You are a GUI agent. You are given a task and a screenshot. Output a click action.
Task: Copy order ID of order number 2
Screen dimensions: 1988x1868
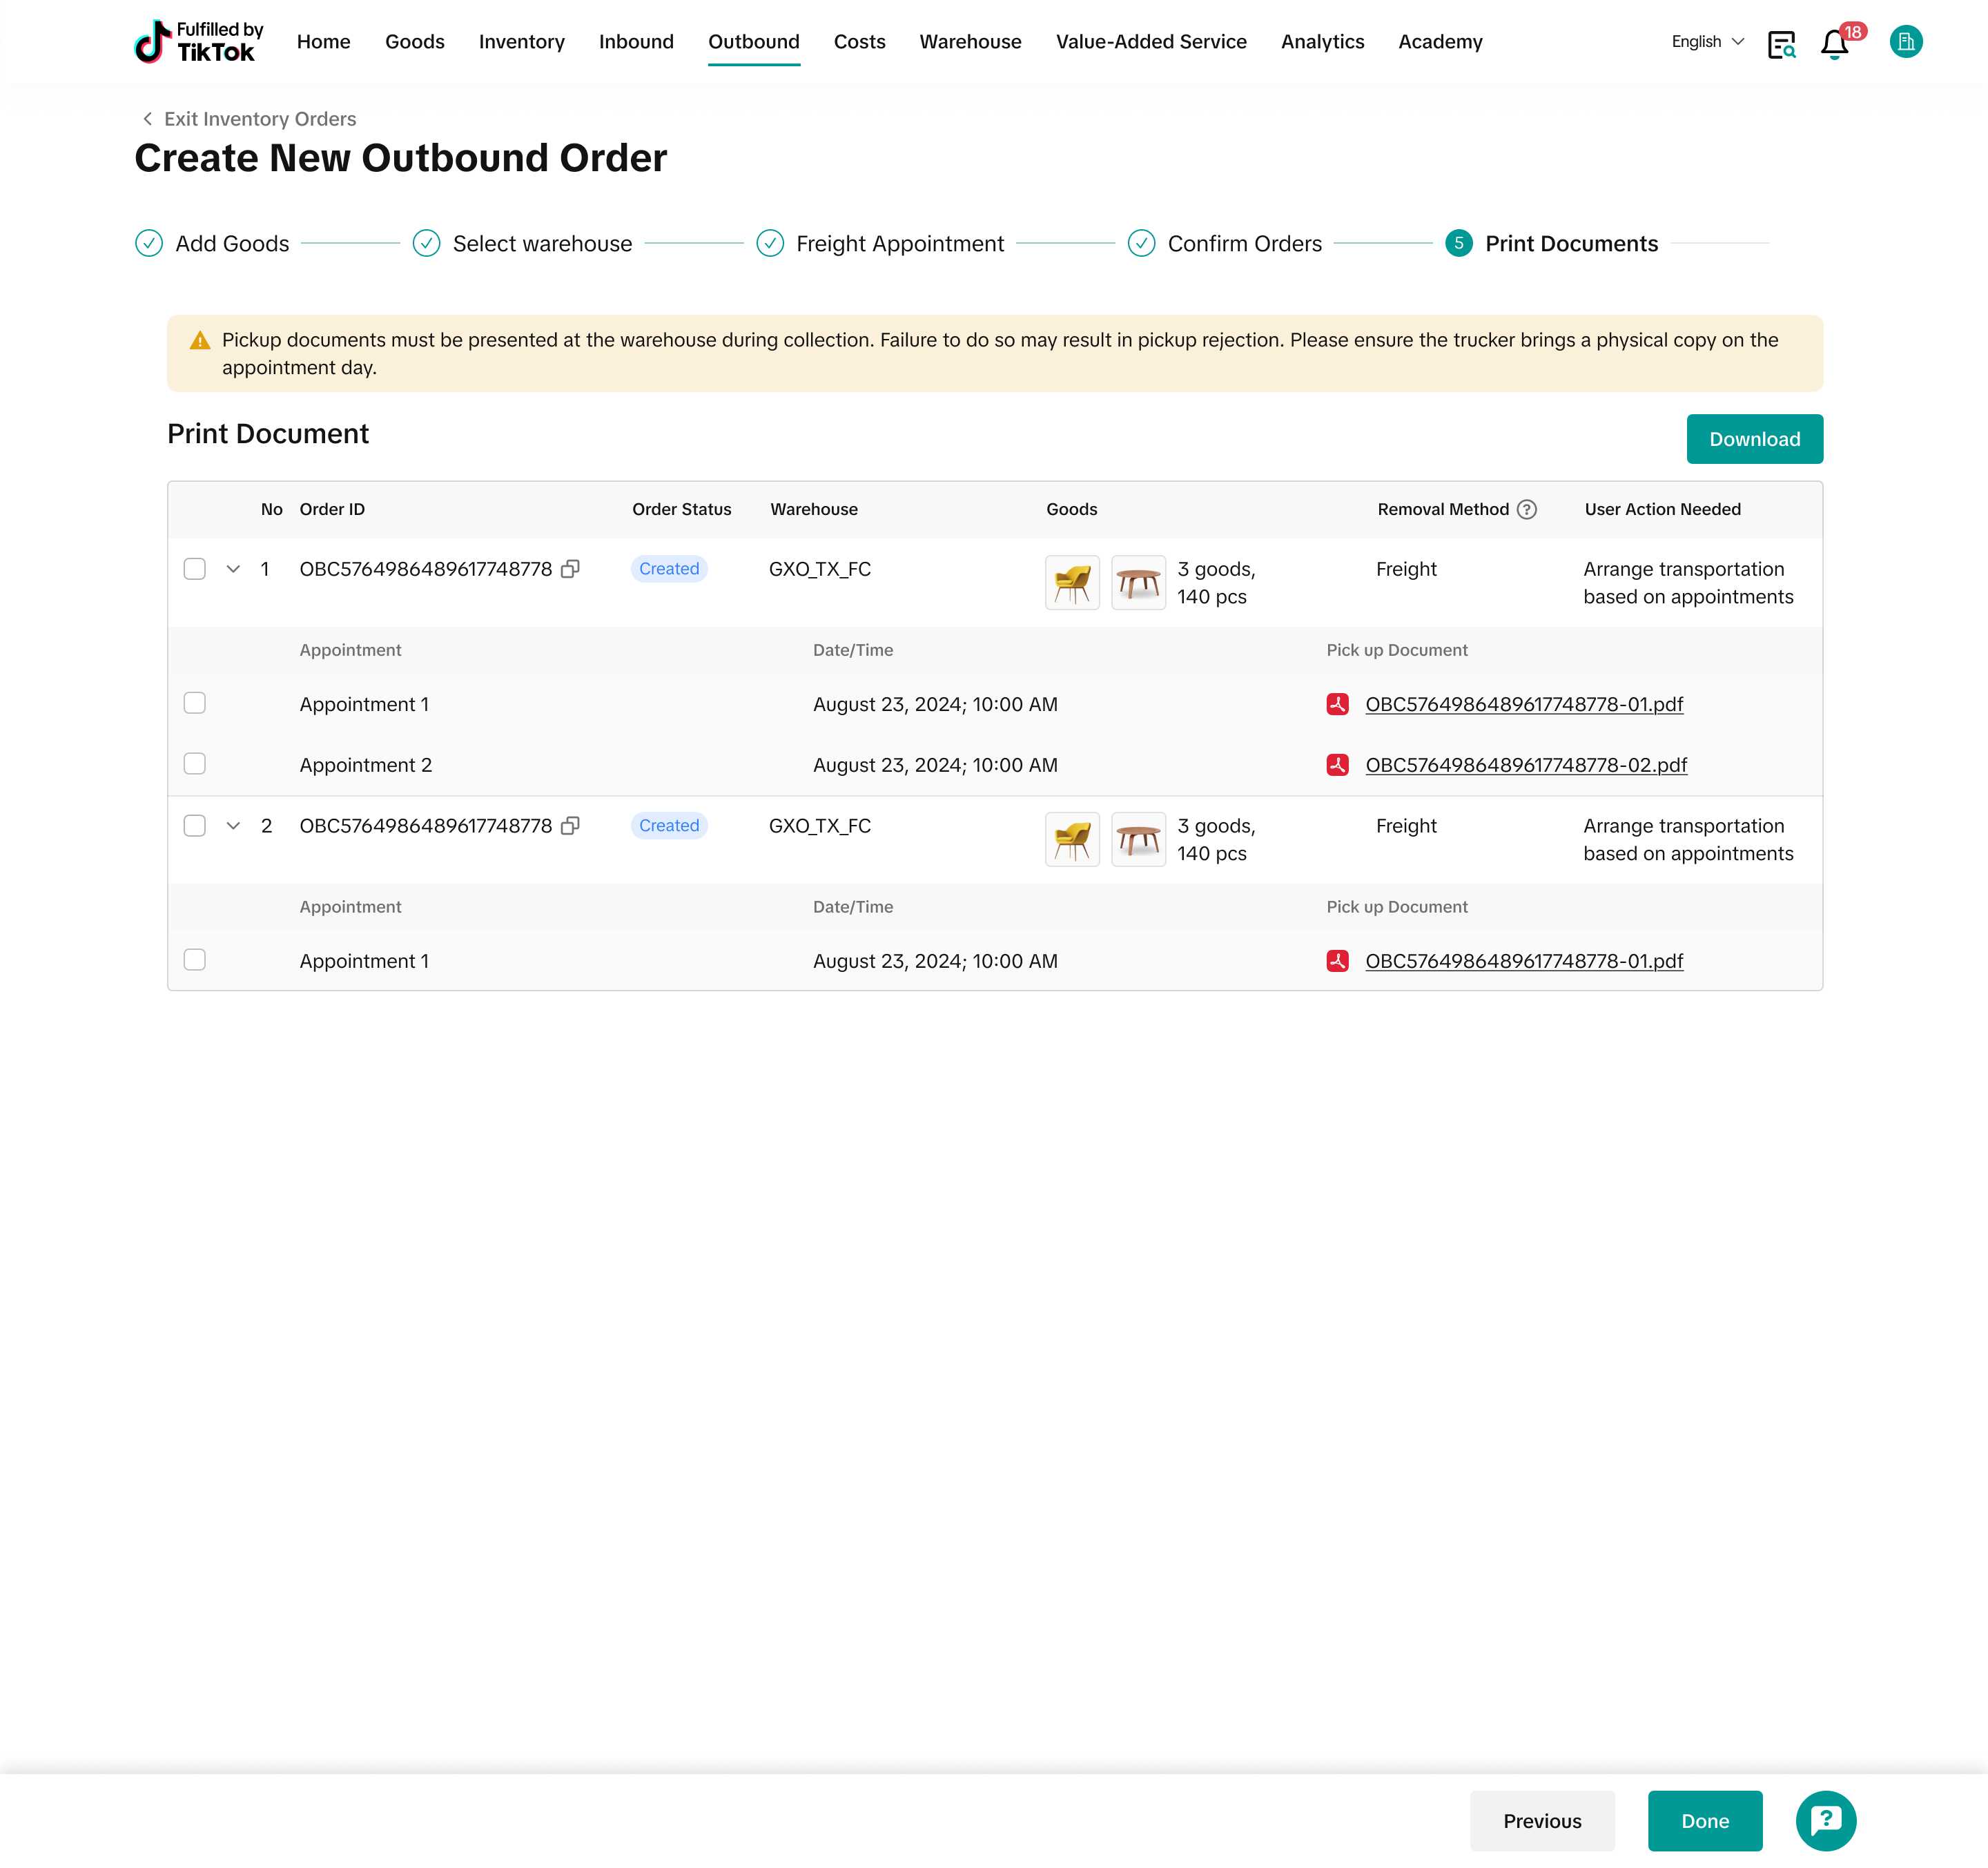570,826
